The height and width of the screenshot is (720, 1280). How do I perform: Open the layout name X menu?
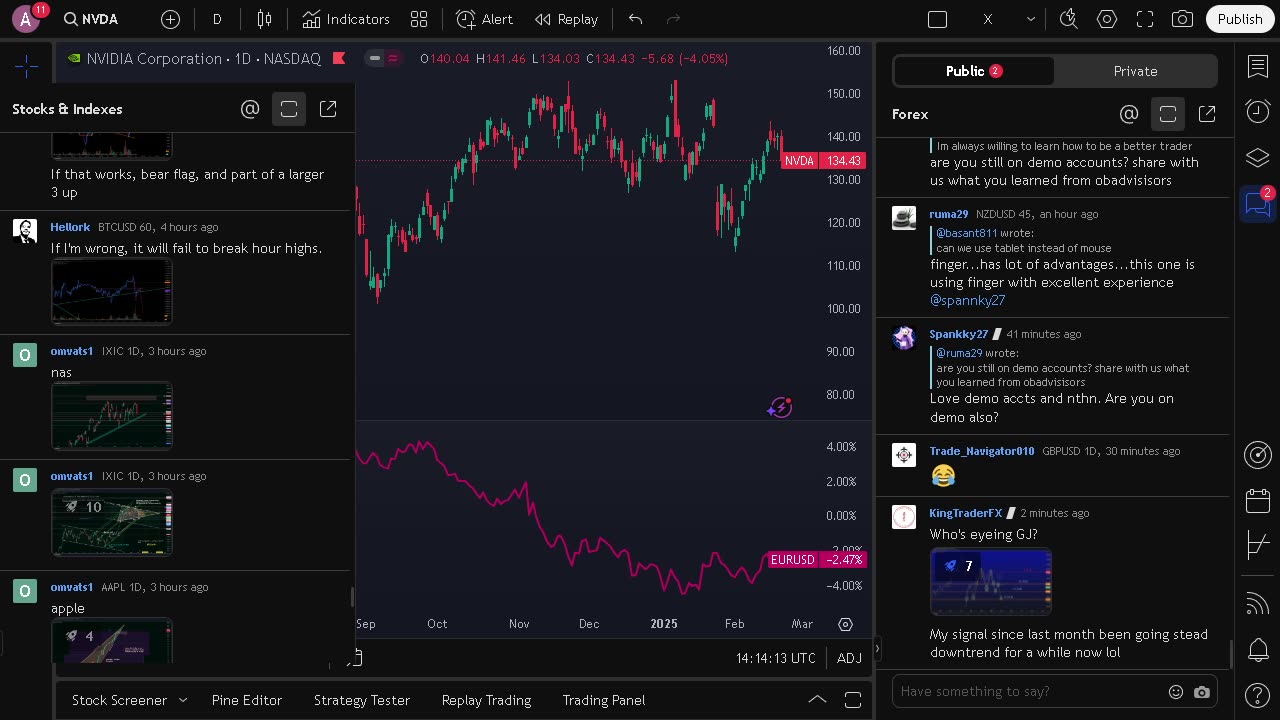coord(988,19)
